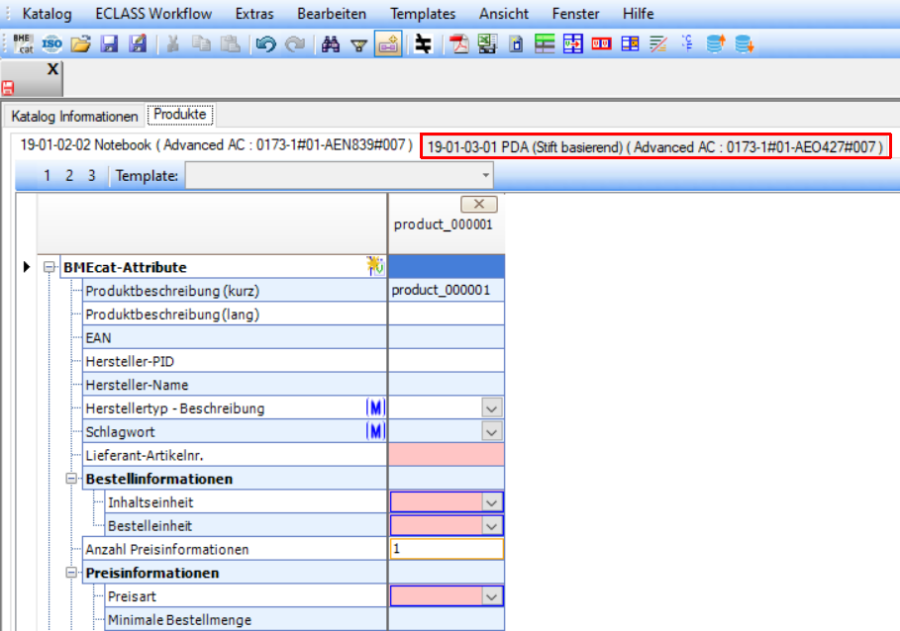The height and width of the screenshot is (631, 900).
Task: Open the ECLASS Workflow menu
Action: click(152, 13)
